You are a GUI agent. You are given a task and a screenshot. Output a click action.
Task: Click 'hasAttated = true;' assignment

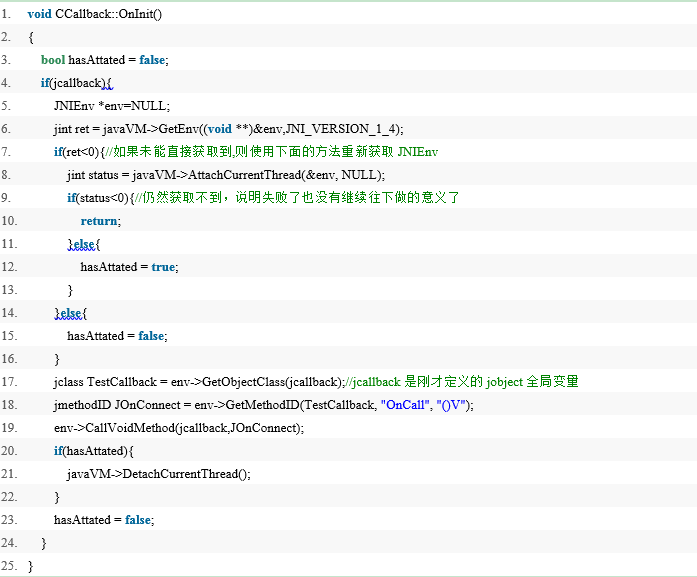click(x=129, y=267)
